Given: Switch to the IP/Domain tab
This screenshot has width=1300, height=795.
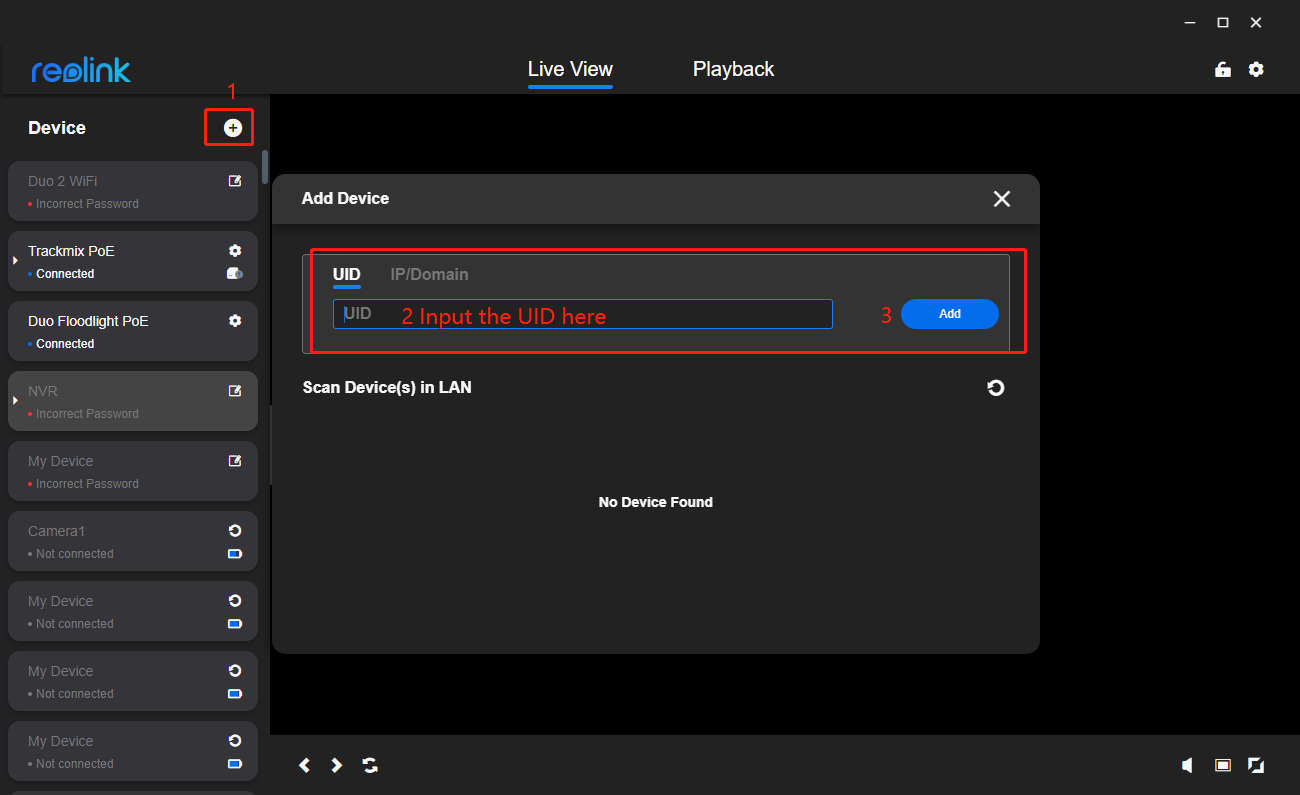Looking at the screenshot, I should [429, 274].
